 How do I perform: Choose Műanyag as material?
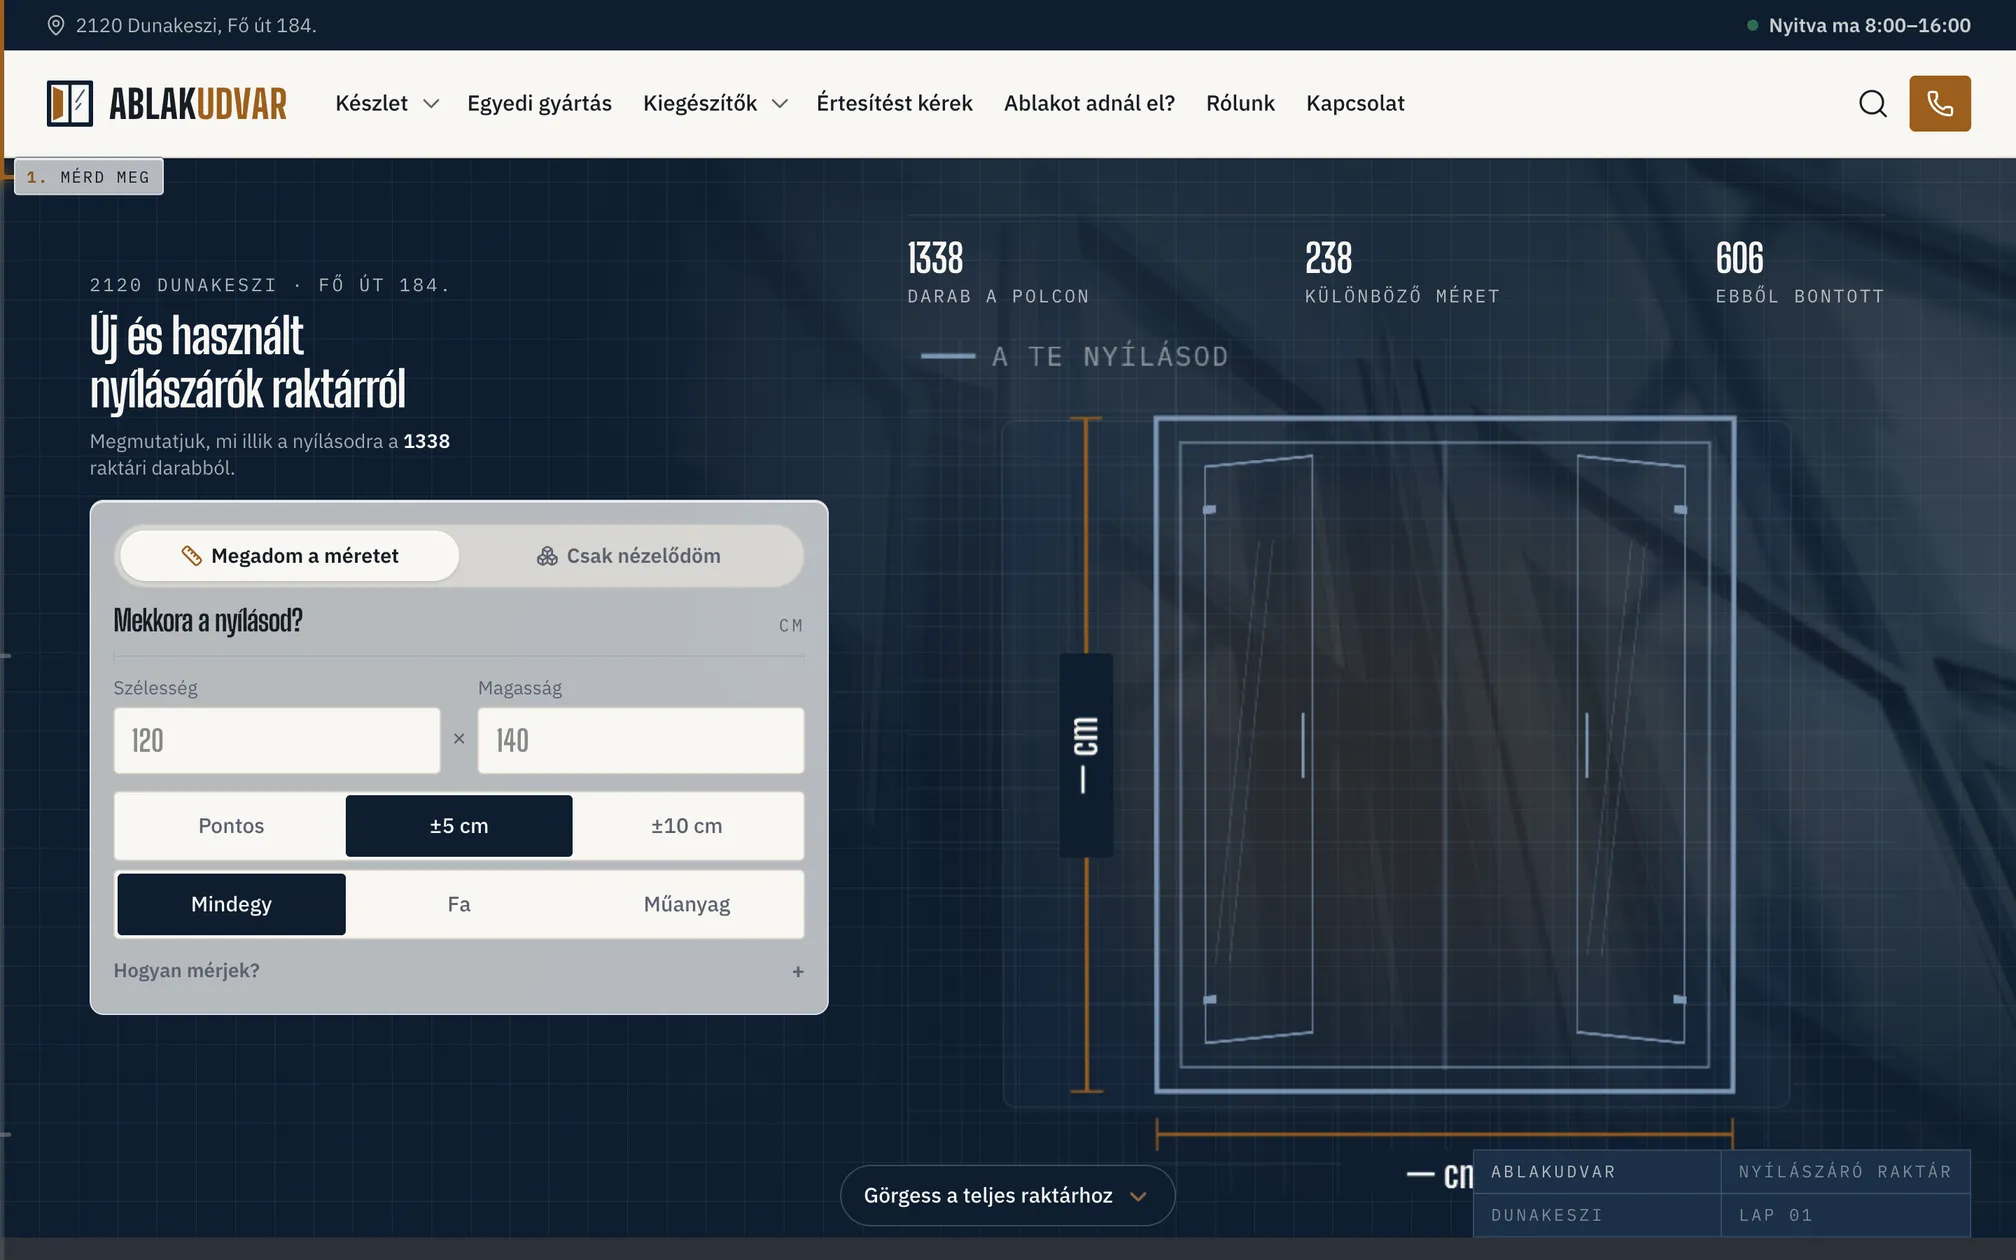pyautogui.click(x=687, y=904)
